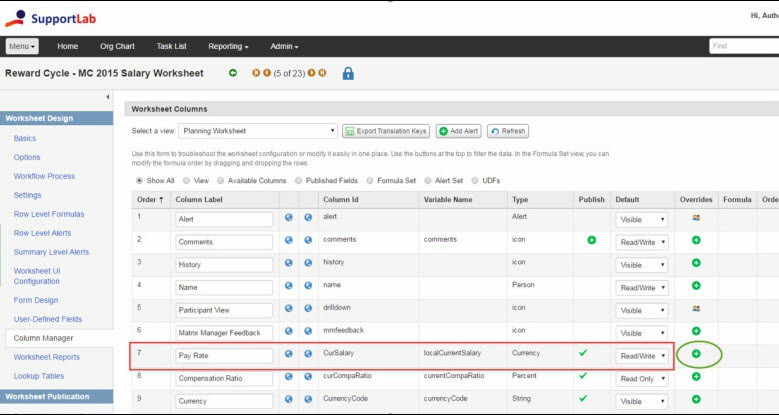The width and height of the screenshot is (779, 415).
Task: Select the Available Columns radio button
Action: pyautogui.click(x=220, y=180)
